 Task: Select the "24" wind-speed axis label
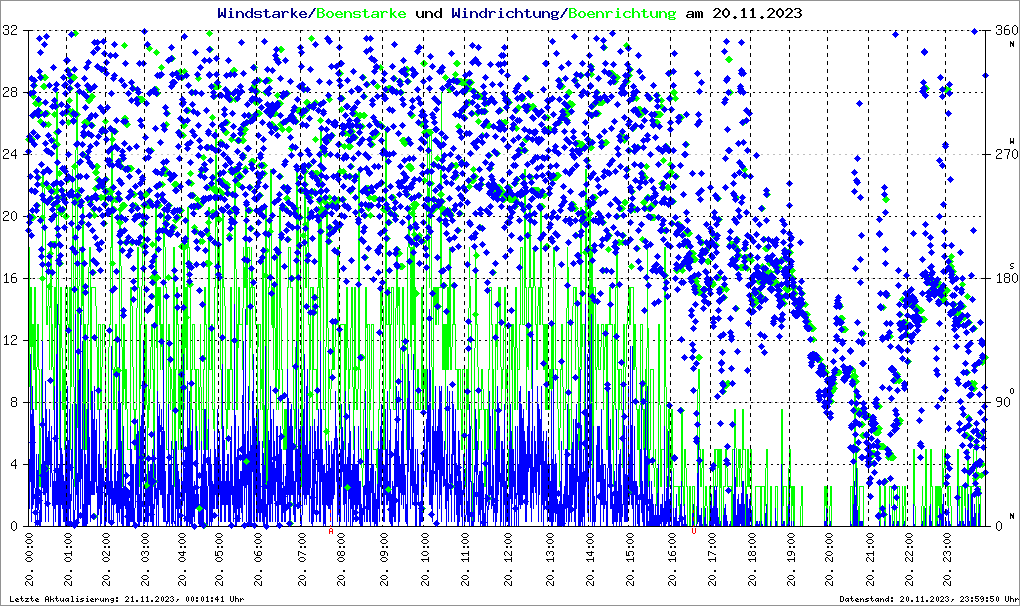(x=10, y=154)
